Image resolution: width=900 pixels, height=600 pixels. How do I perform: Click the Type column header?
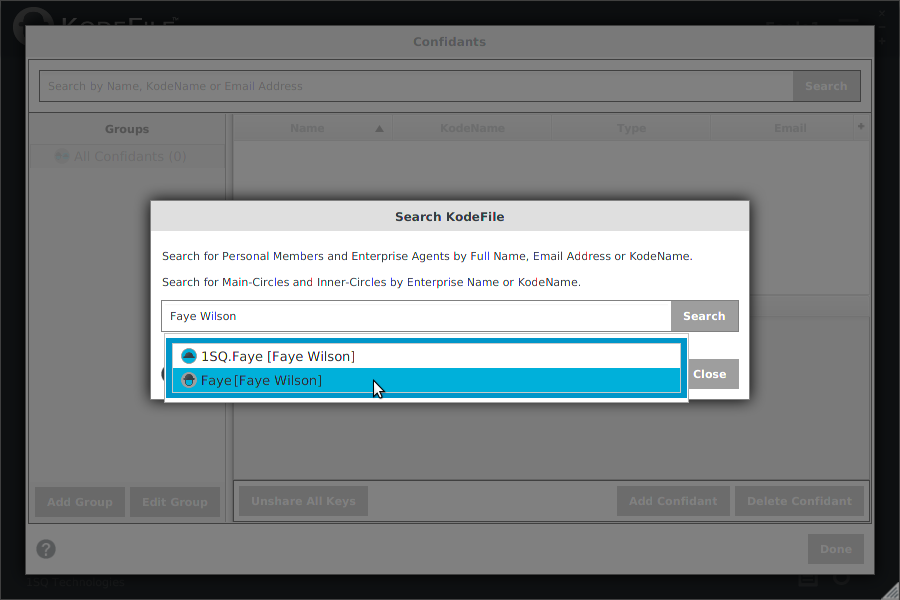pyautogui.click(x=631, y=128)
